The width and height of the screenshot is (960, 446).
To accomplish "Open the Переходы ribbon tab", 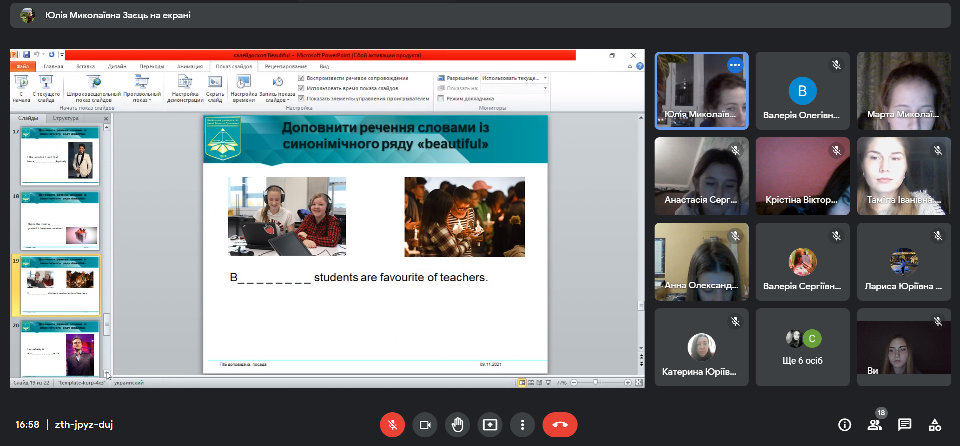I will pos(152,66).
